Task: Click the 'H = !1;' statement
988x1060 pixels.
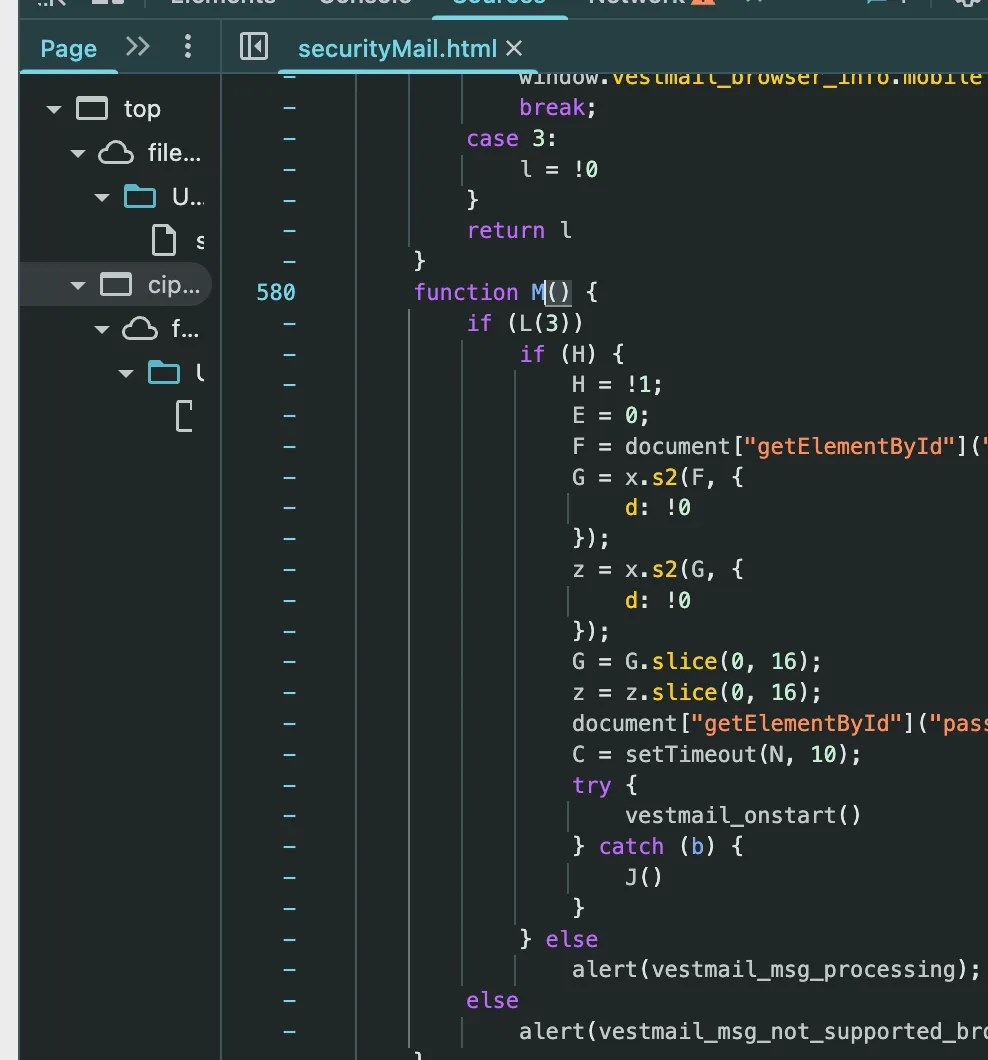Action: [617, 385]
